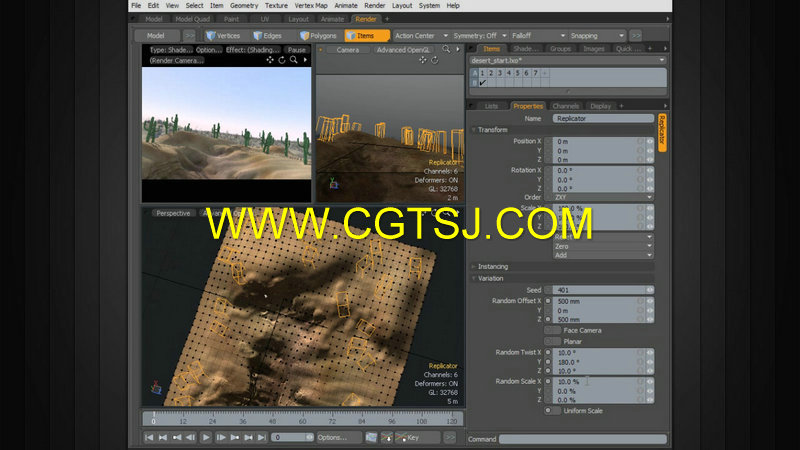Image resolution: width=800 pixels, height=450 pixels.
Task: Click Advanced OpenGL viewport button
Action: (x=403, y=50)
